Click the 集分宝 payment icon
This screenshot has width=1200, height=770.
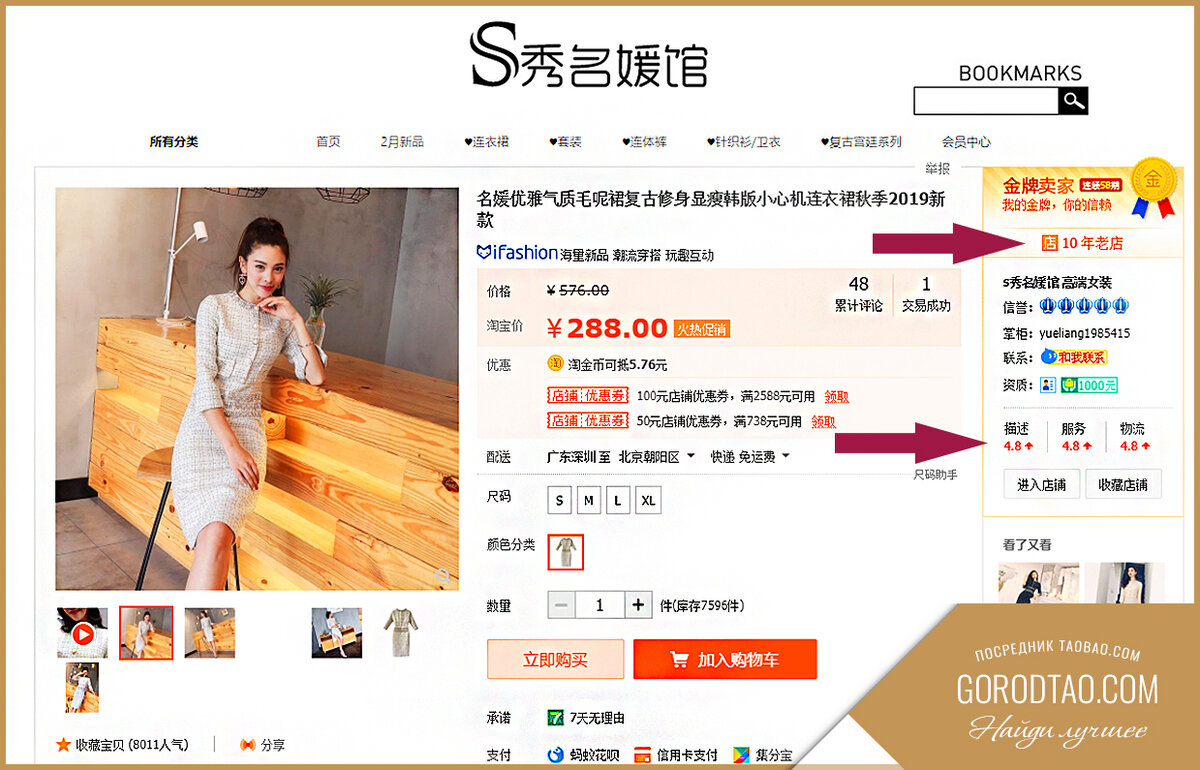tap(741, 755)
